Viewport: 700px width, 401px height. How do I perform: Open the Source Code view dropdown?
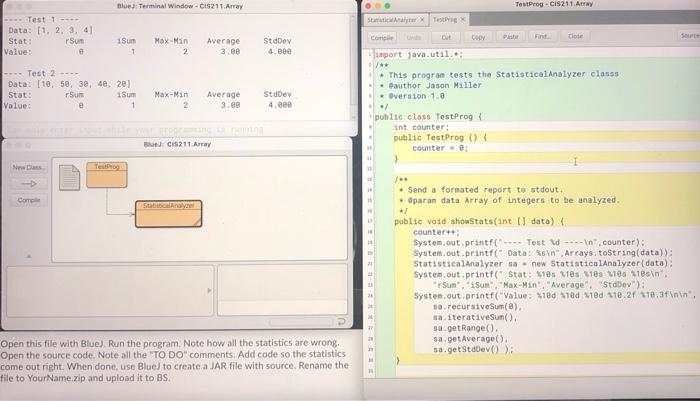[x=689, y=35]
